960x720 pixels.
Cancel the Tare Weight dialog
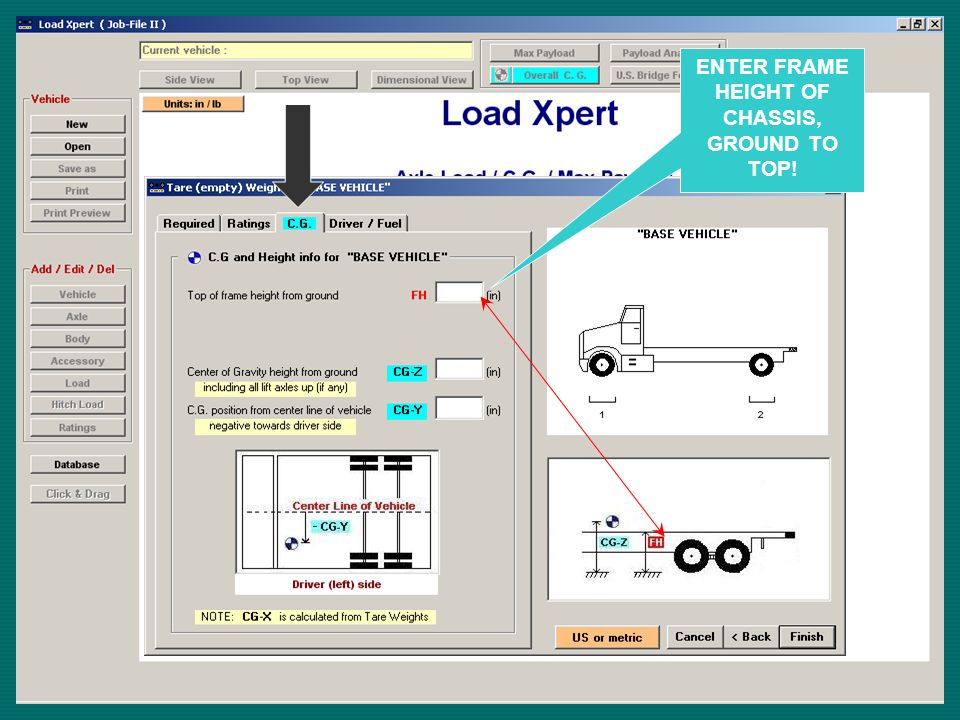pyautogui.click(x=694, y=637)
